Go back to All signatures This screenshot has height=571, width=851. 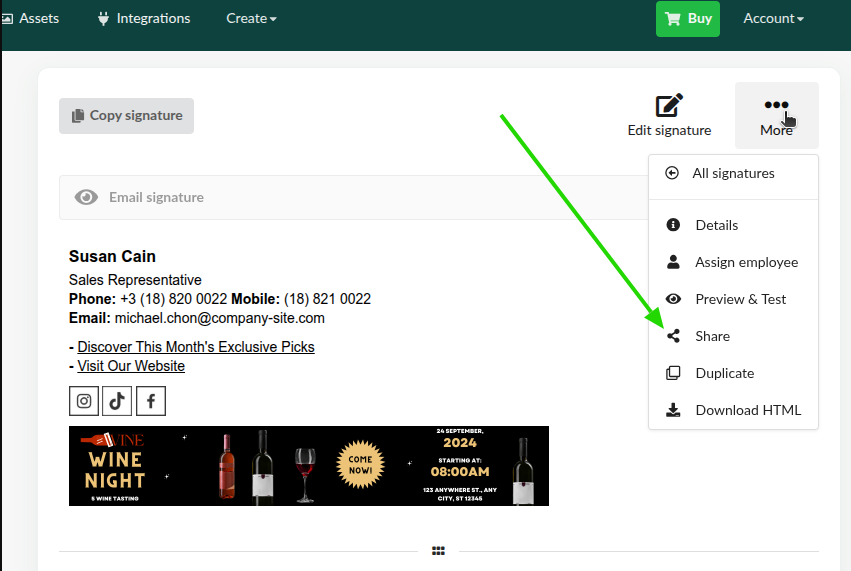point(733,173)
